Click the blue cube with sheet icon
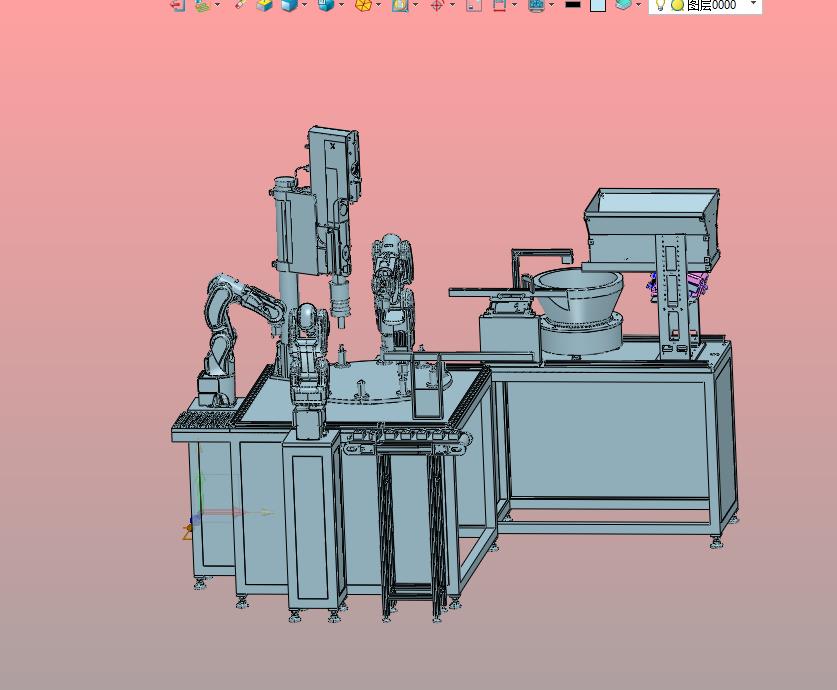The height and width of the screenshot is (690, 837). [326, 5]
